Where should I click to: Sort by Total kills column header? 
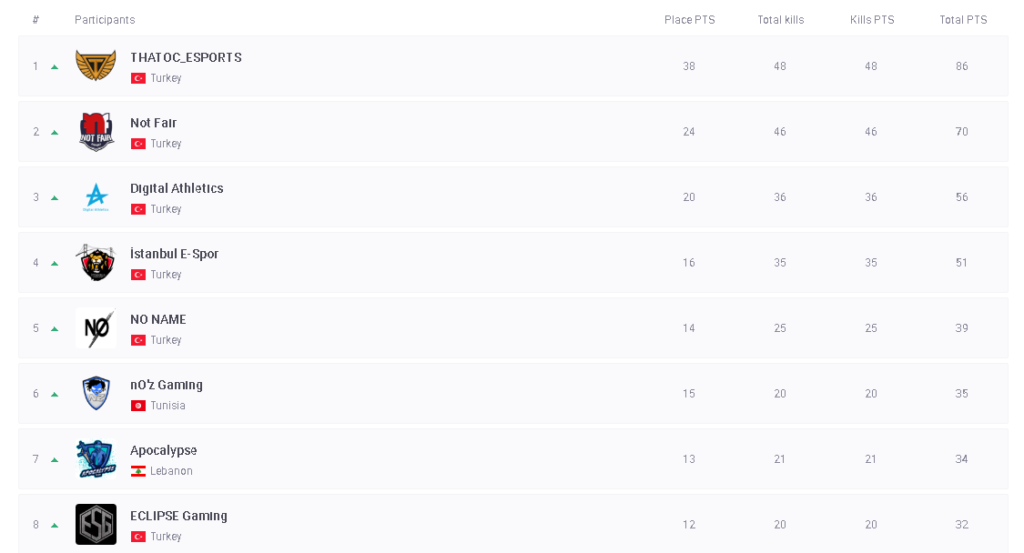coord(780,20)
